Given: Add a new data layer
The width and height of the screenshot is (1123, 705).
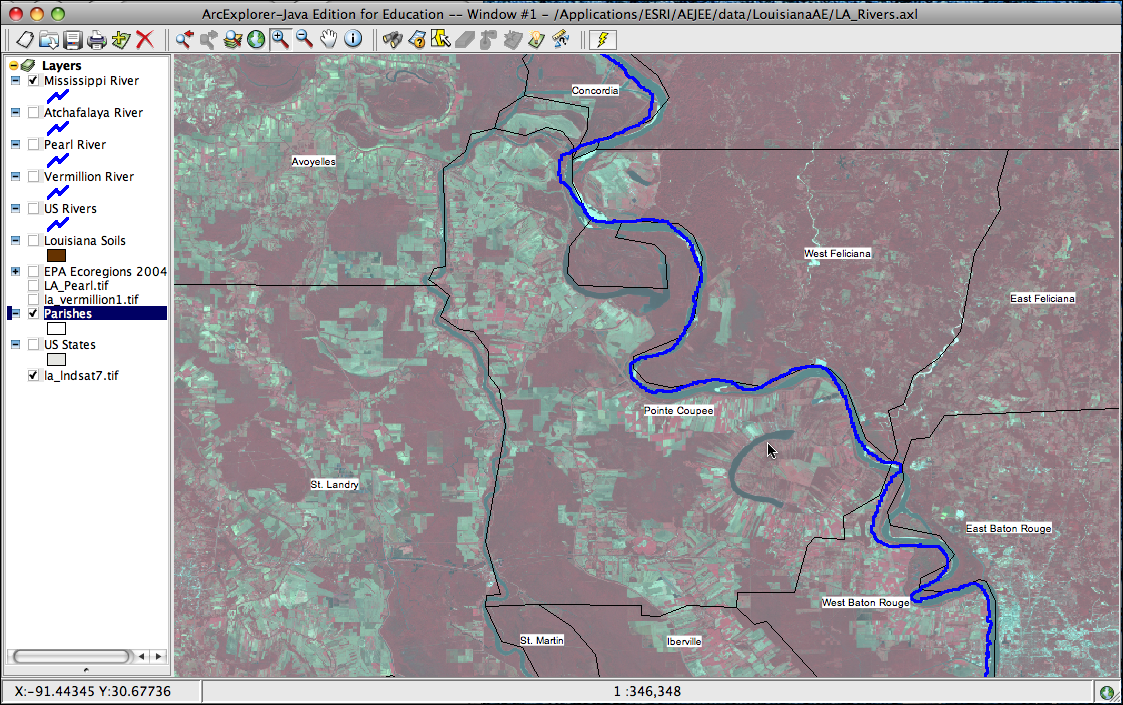Looking at the screenshot, I should click(119, 39).
